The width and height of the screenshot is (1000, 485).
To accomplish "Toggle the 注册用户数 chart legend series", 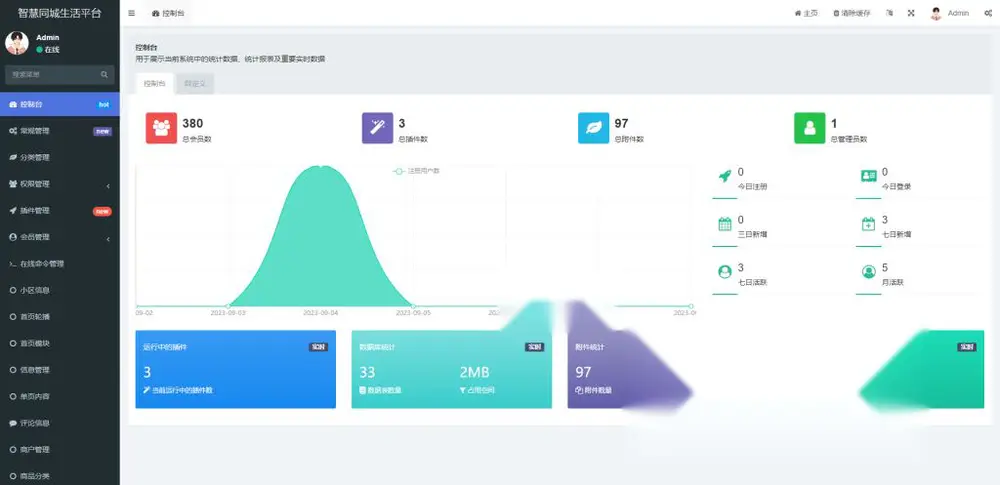I will 417,171.
